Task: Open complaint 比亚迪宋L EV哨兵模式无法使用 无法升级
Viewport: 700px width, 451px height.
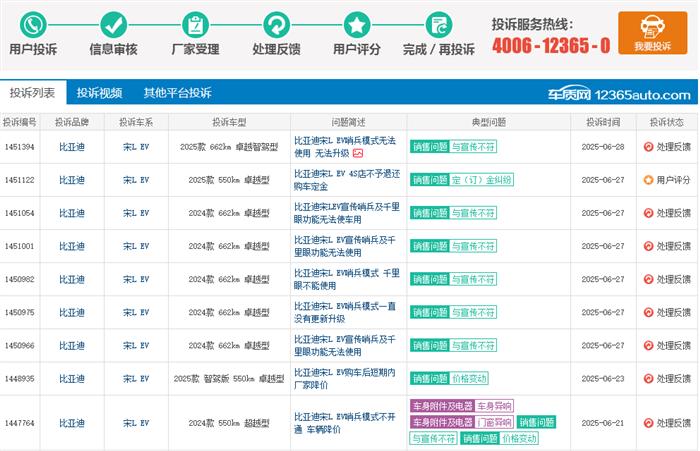Action: tap(345, 147)
